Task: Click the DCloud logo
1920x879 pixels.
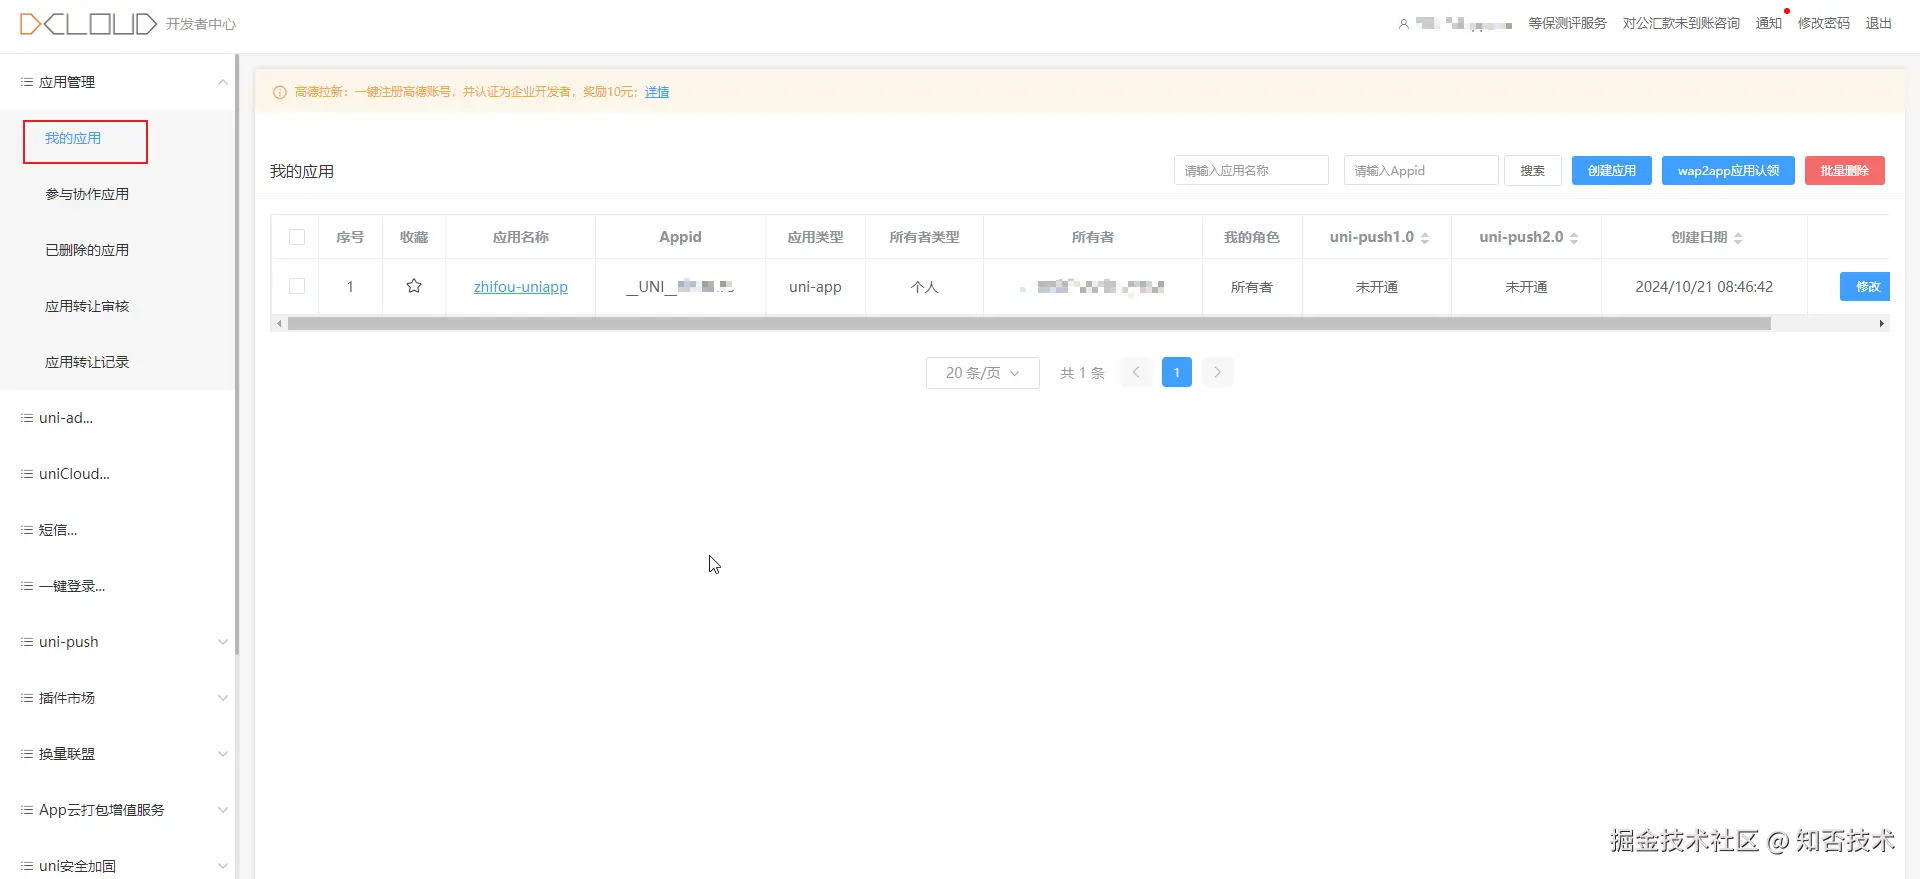Action: tap(88, 23)
